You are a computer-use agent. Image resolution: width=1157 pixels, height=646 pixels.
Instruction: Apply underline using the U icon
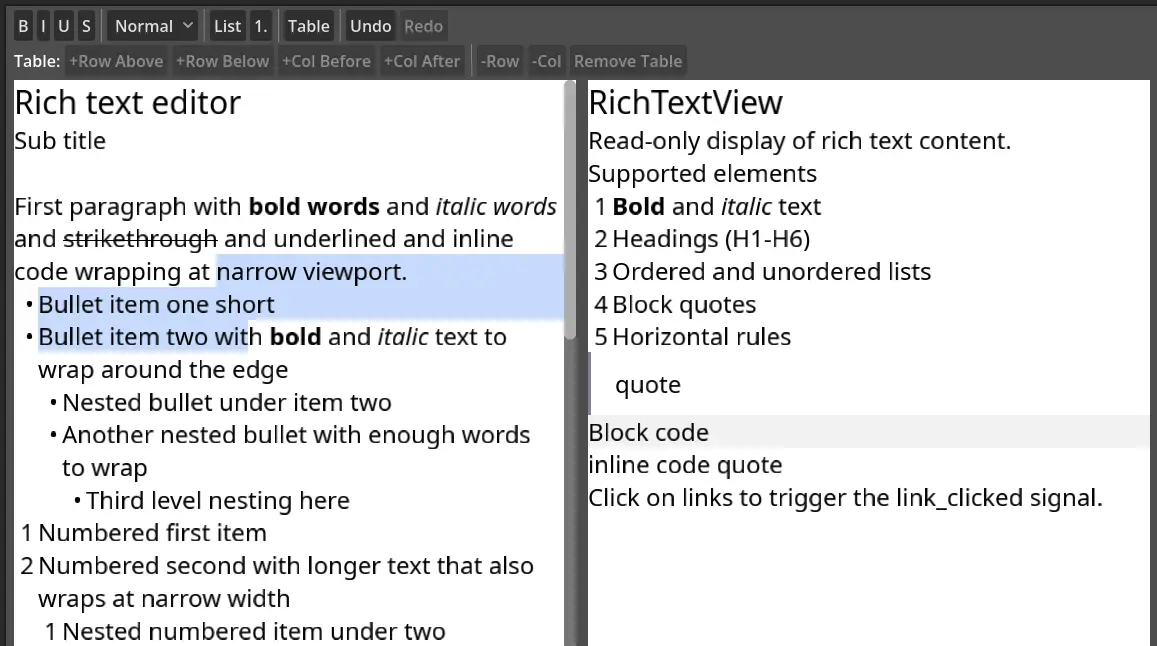[x=64, y=25]
